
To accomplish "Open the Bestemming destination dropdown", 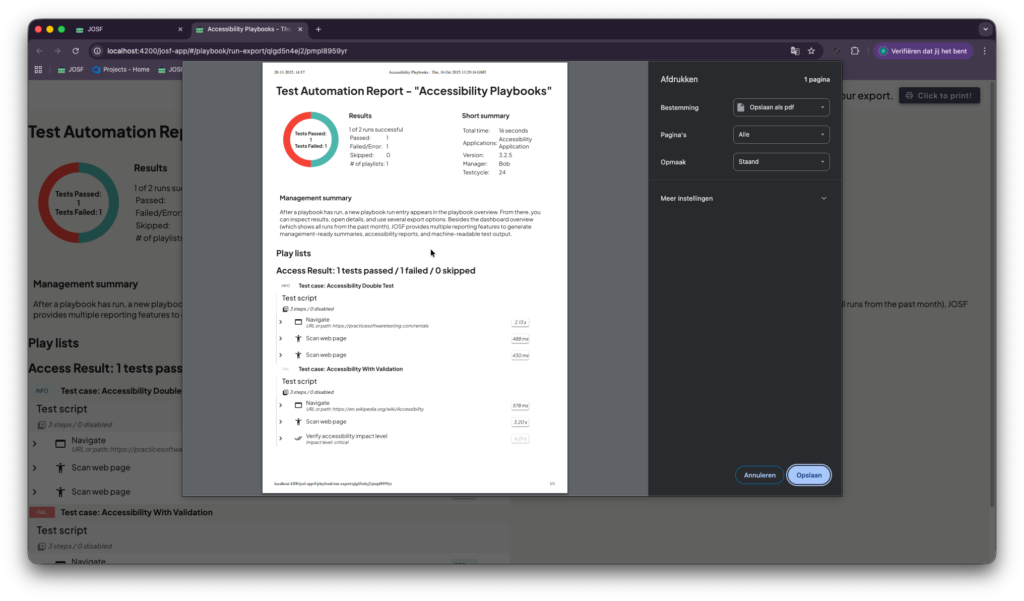I will point(781,107).
